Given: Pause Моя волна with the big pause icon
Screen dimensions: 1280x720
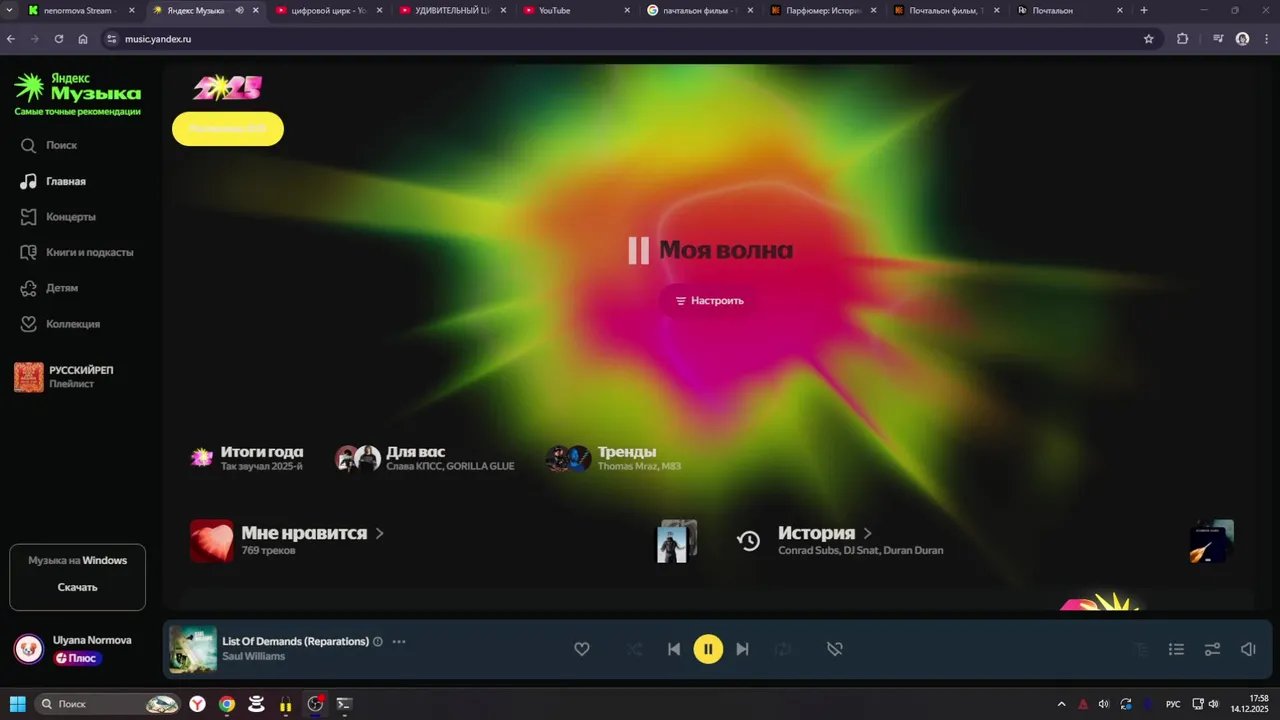Looking at the screenshot, I should pos(638,250).
